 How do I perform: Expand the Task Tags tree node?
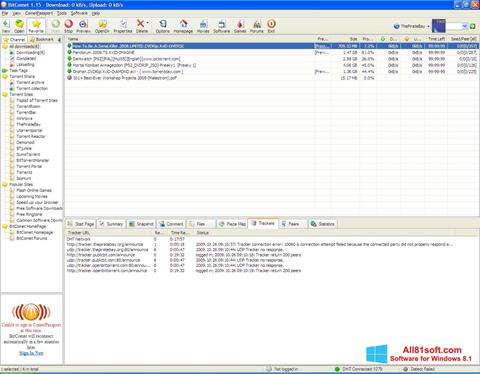coord(5,71)
